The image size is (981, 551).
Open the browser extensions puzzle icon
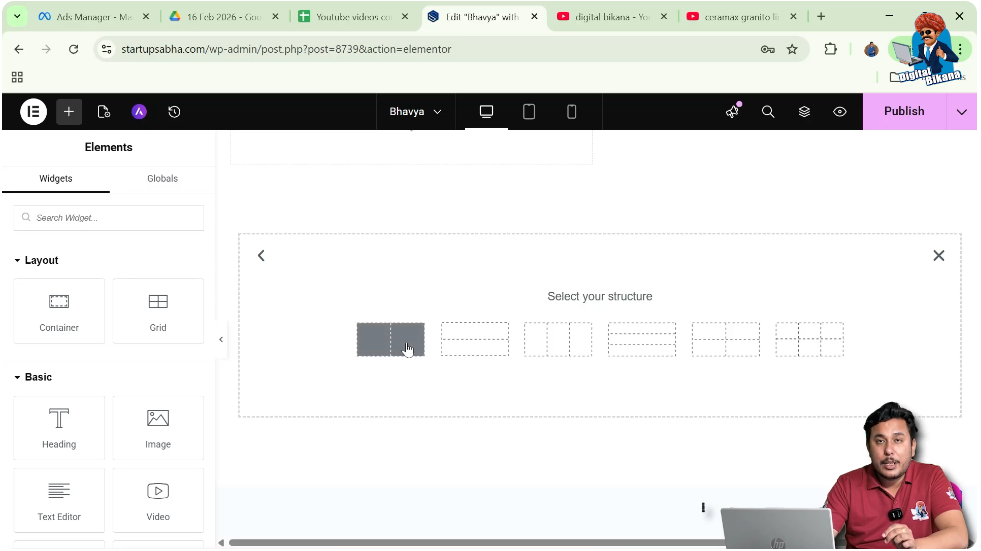tap(830, 49)
